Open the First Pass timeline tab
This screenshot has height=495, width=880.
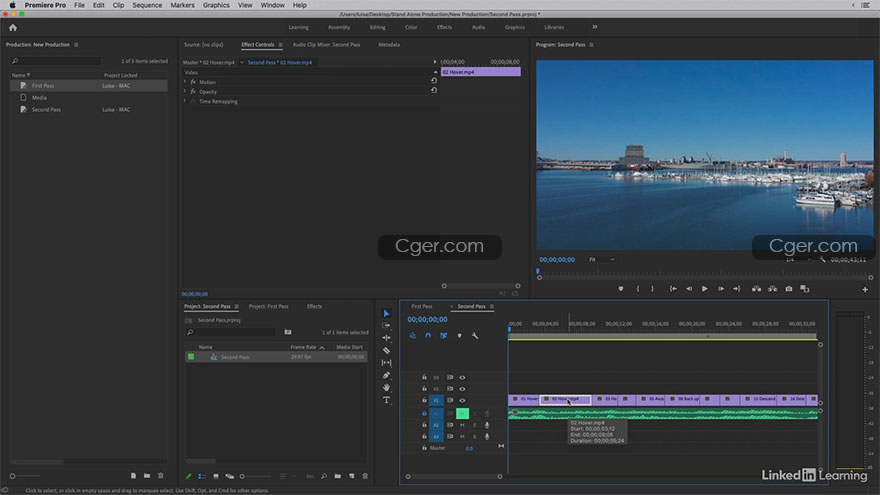click(422, 306)
